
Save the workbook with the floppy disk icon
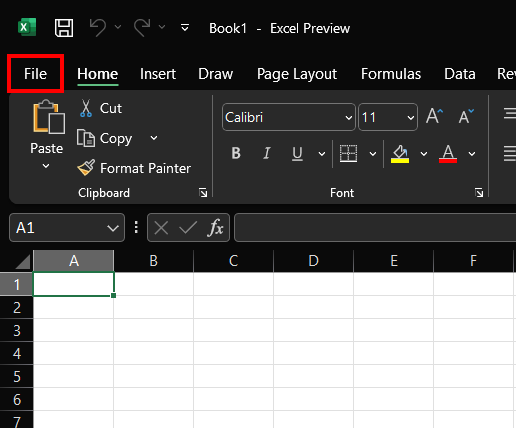(x=64, y=28)
